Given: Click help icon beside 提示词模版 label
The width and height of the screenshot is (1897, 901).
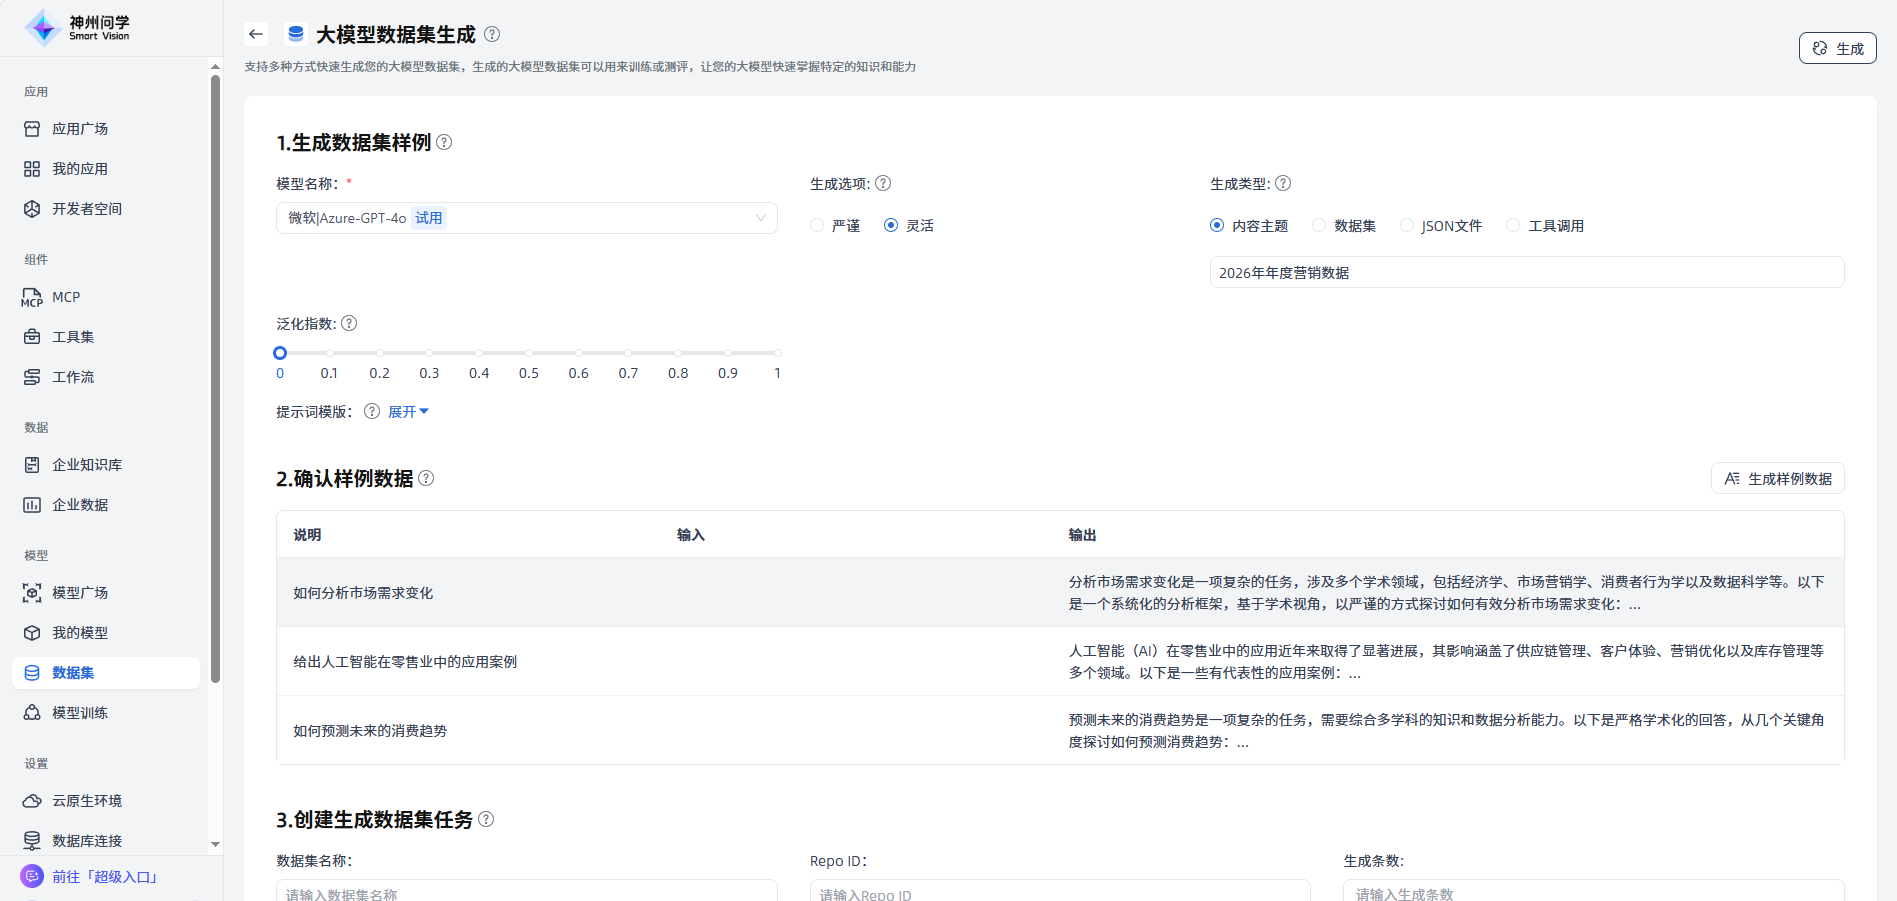Looking at the screenshot, I should pyautogui.click(x=372, y=411).
